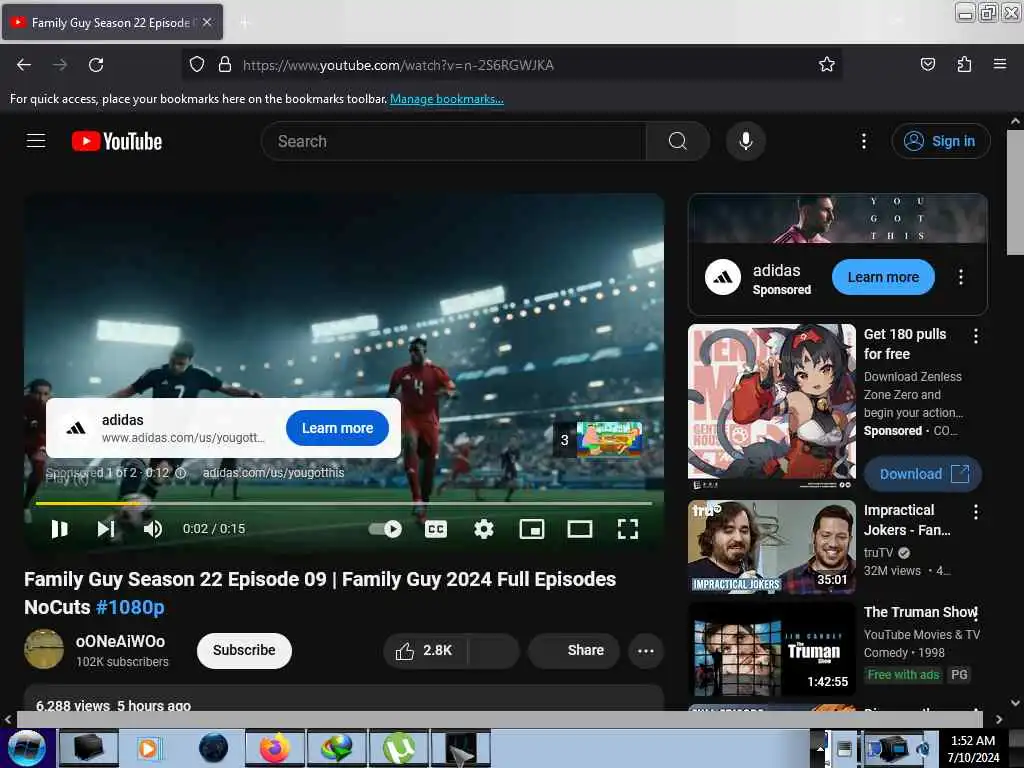The width and height of the screenshot is (1024, 768).
Task: Click horizontal scrollbar right arrow
Action: (x=999, y=720)
